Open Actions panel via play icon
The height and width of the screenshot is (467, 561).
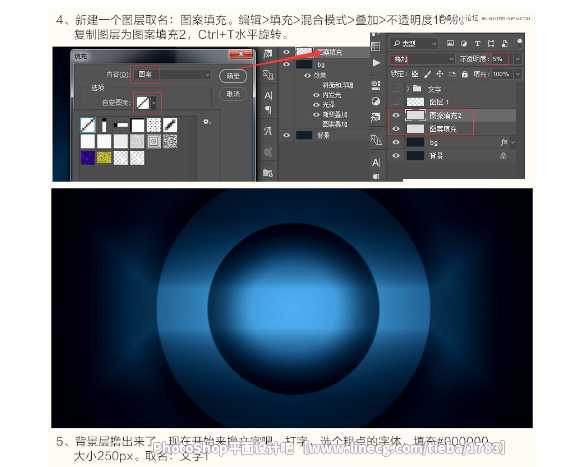(x=376, y=63)
